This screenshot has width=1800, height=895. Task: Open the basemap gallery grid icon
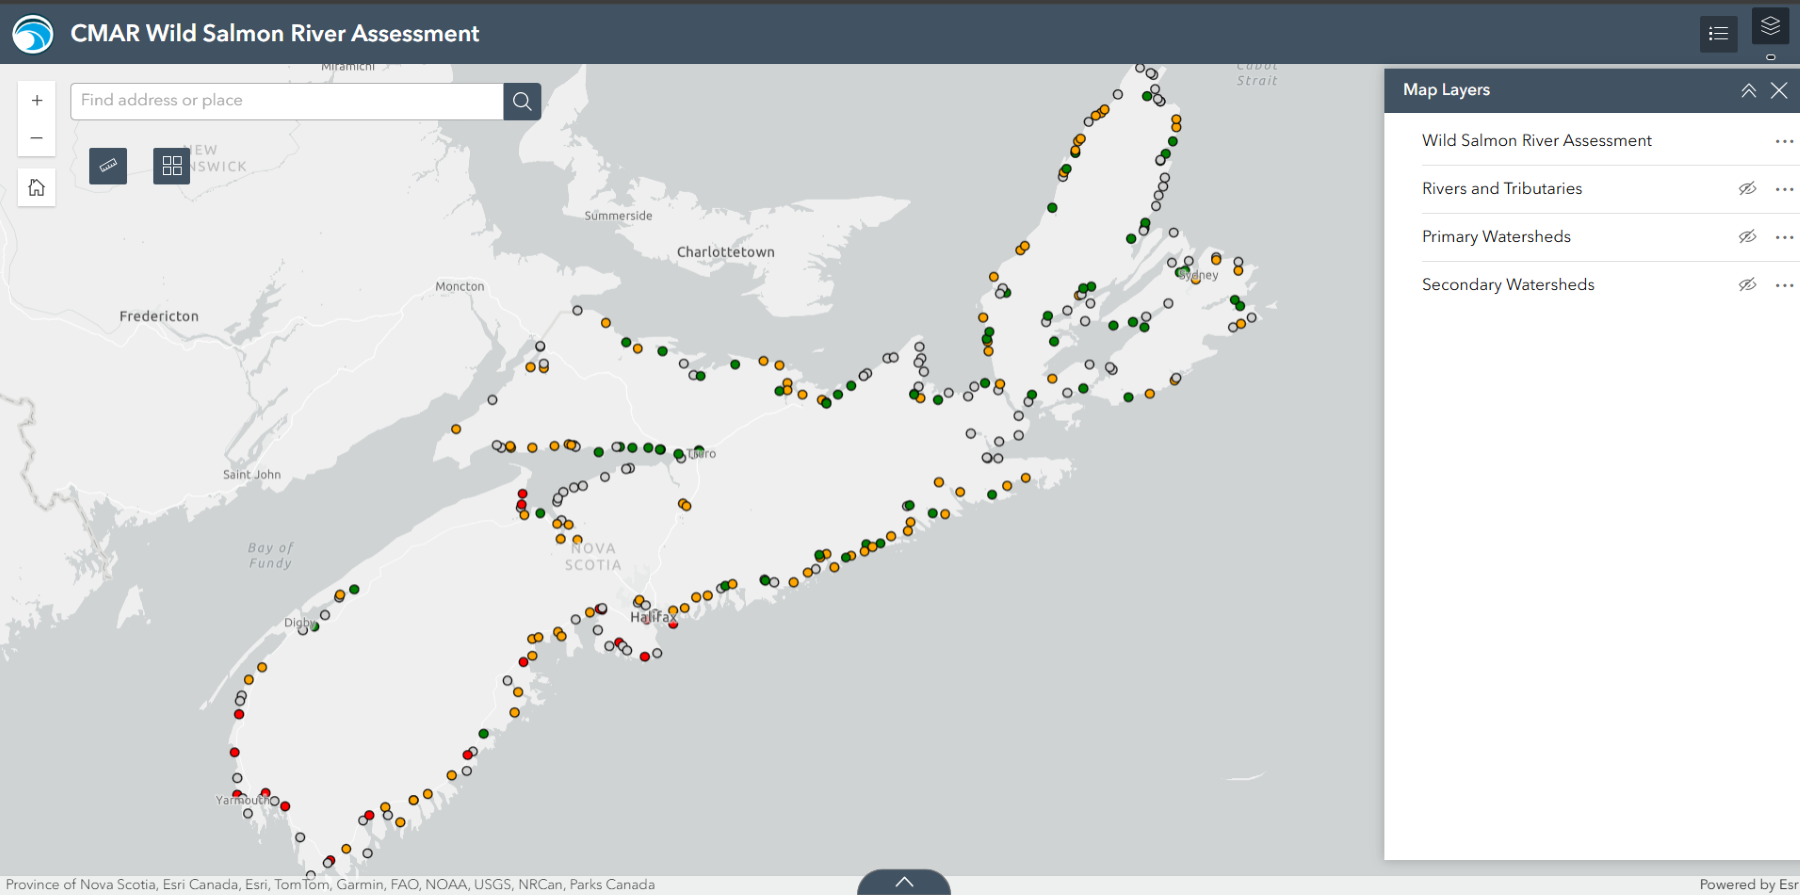(172, 165)
